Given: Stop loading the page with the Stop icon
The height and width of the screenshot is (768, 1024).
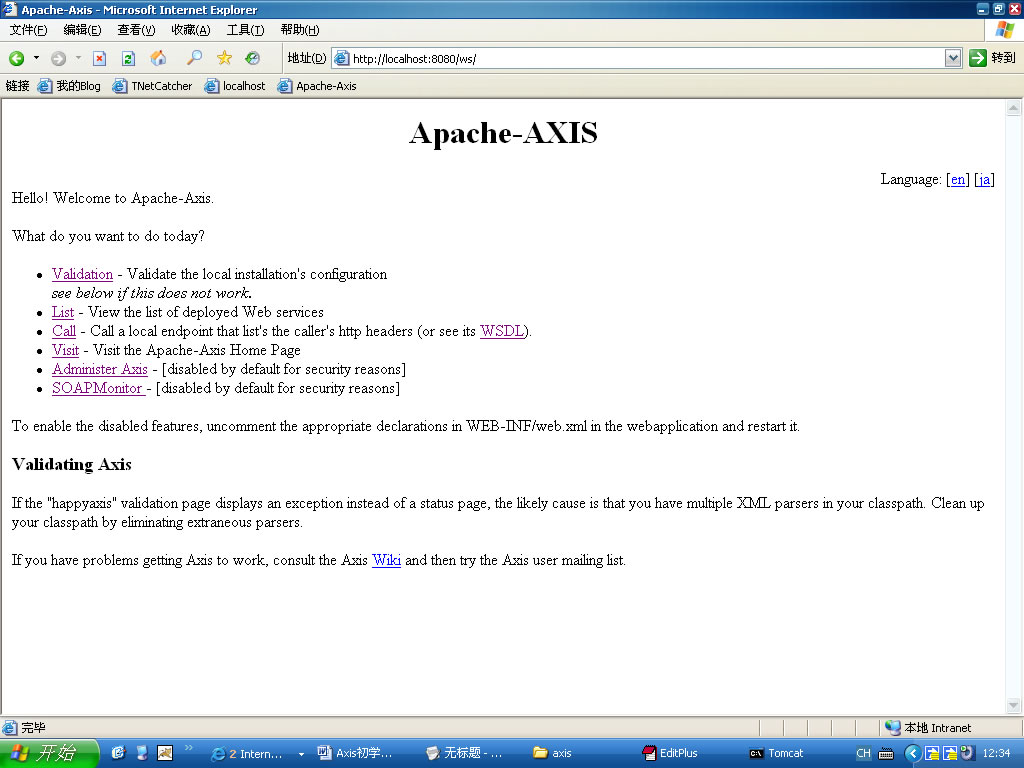Looking at the screenshot, I should coord(99,59).
